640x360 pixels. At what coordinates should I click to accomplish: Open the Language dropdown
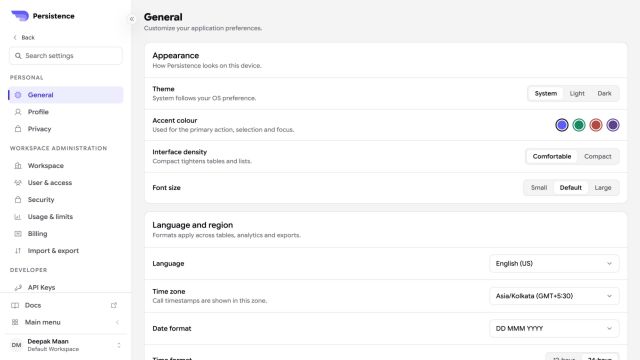click(x=554, y=264)
